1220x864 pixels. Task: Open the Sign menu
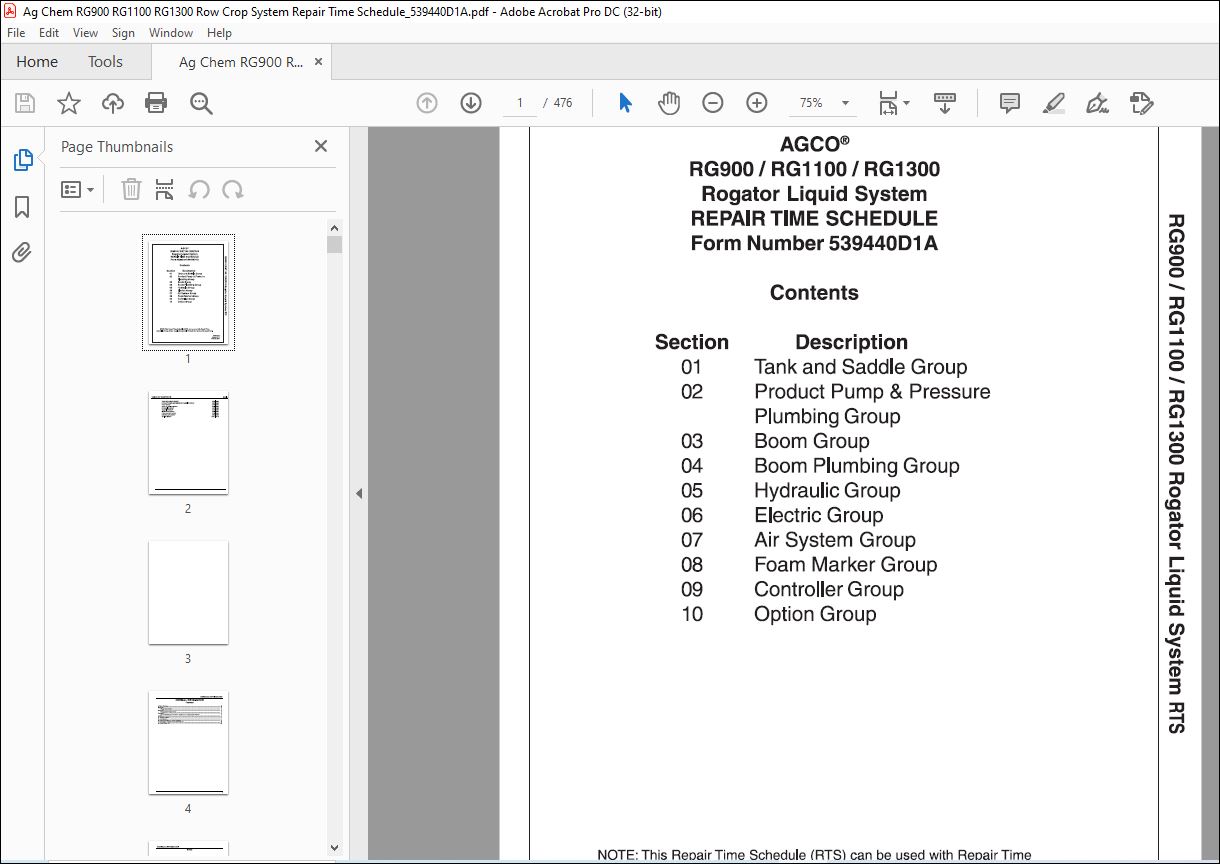[x=123, y=33]
